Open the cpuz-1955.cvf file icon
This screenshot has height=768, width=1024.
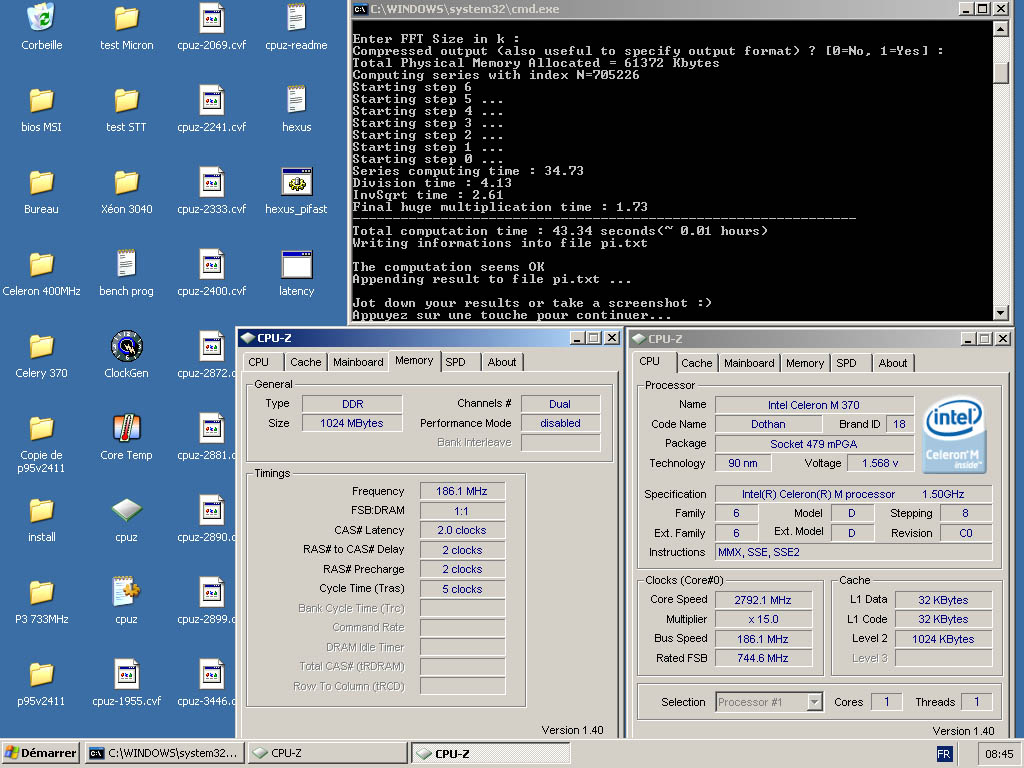[126, 675]
